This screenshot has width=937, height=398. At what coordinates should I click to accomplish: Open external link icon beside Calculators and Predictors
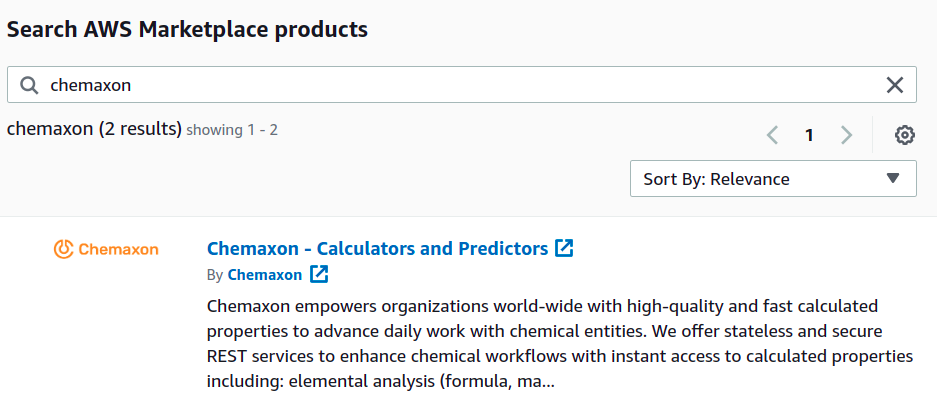click(x=564, y=248)
